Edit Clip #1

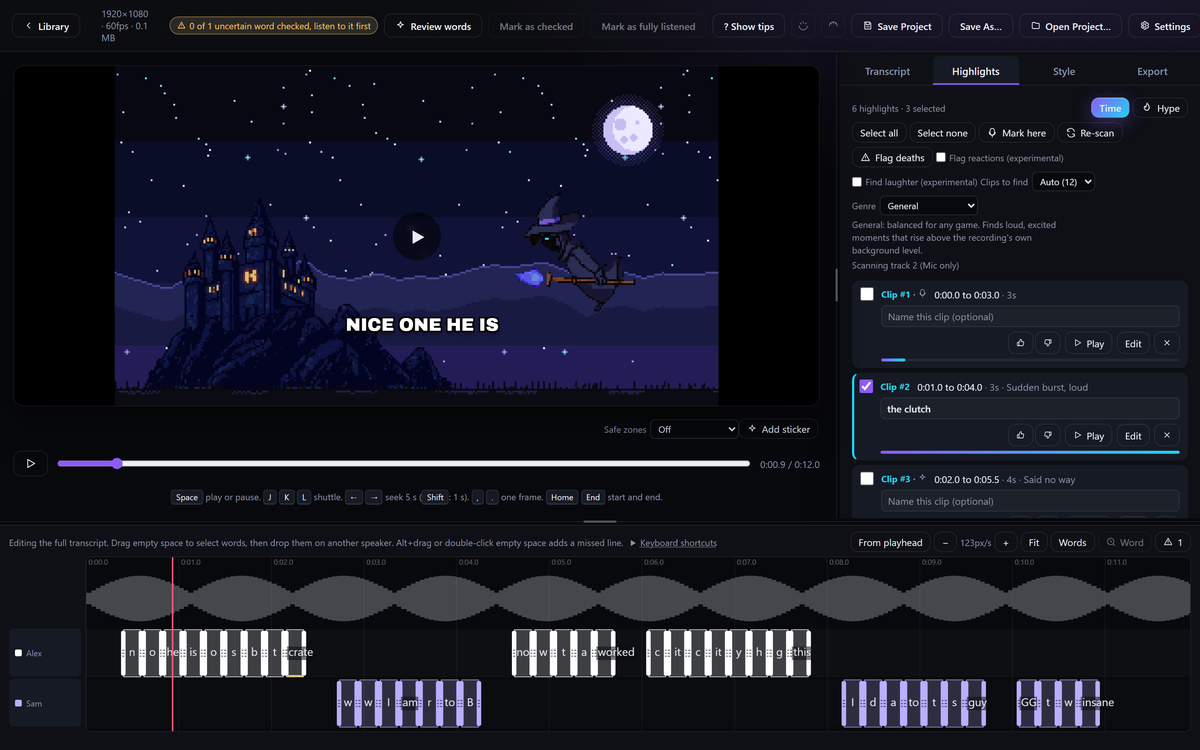[x=1133, y=343]
